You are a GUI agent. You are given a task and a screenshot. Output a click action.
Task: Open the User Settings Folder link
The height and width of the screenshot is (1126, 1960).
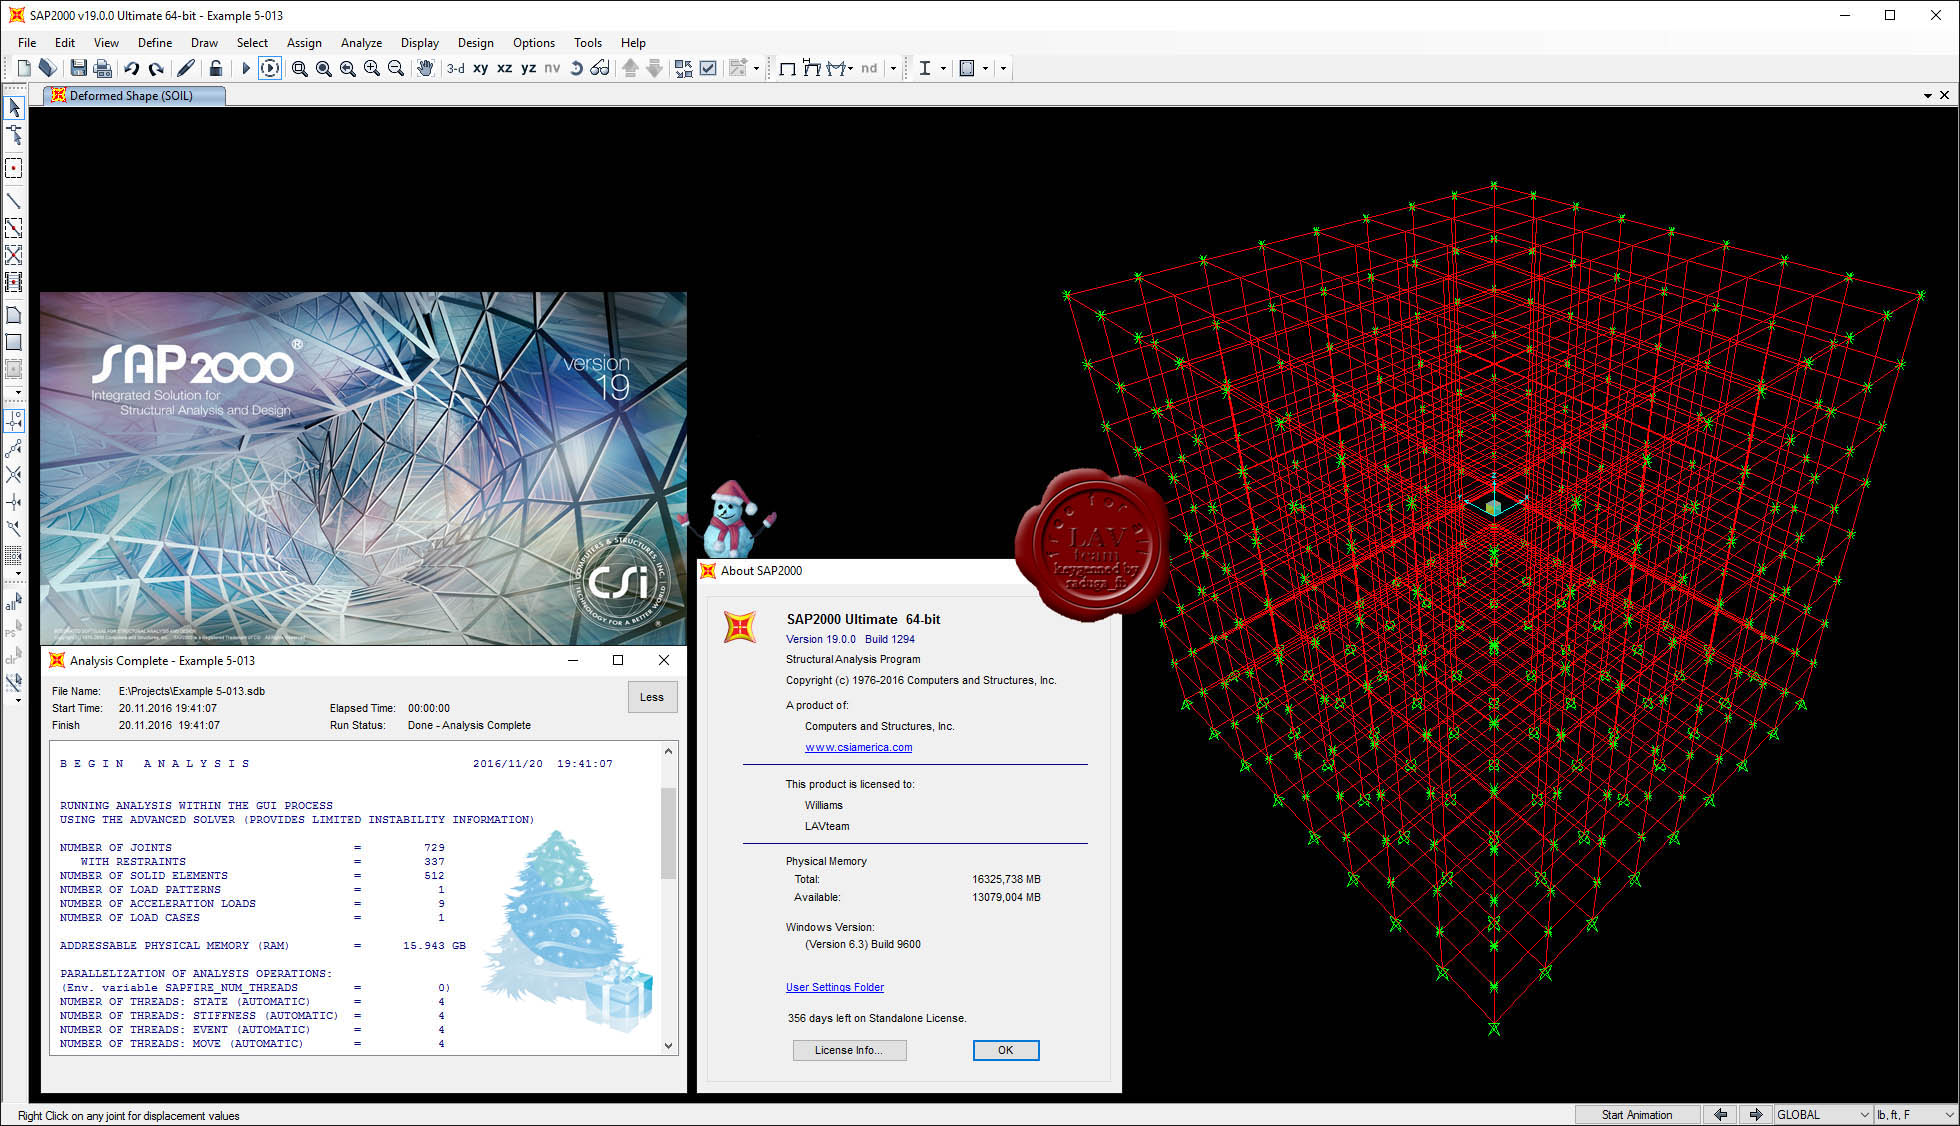[835, 987]
